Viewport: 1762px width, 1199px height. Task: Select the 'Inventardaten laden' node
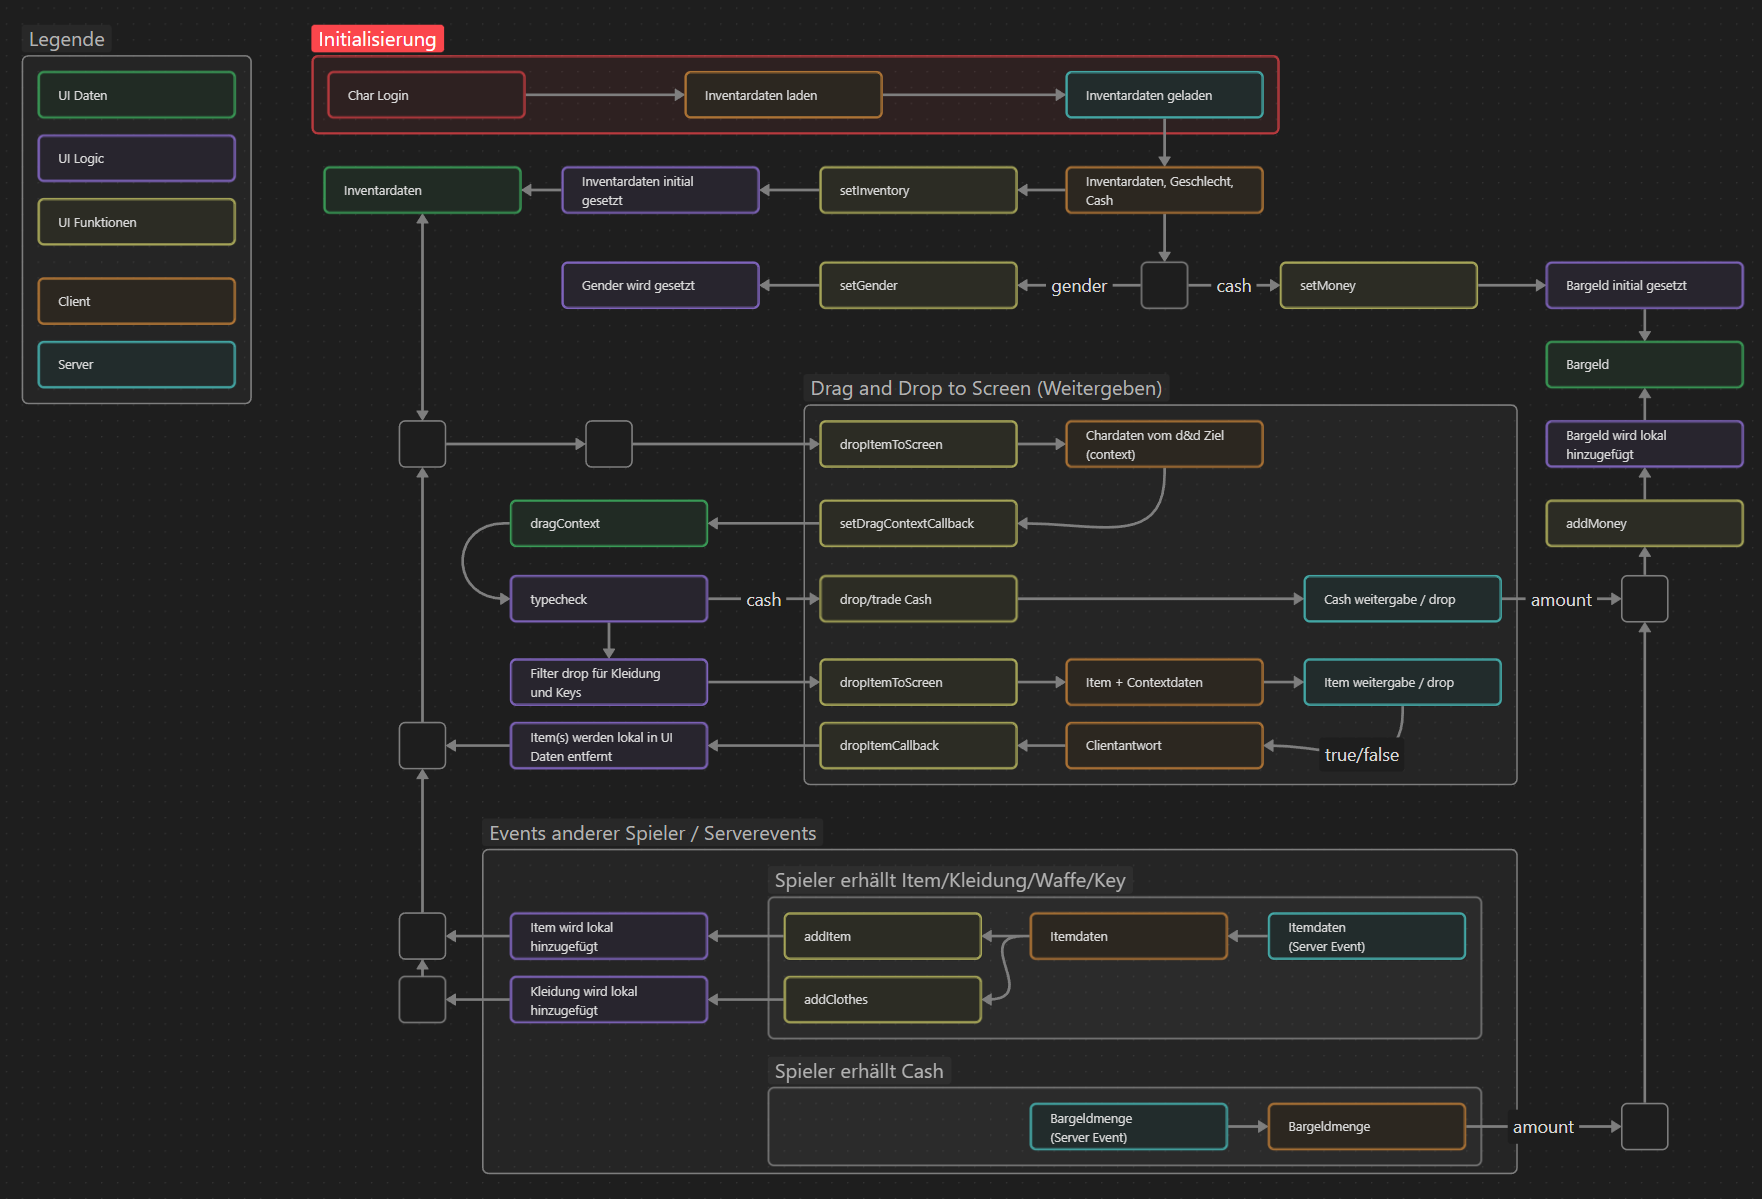click(x=783, y=95)
